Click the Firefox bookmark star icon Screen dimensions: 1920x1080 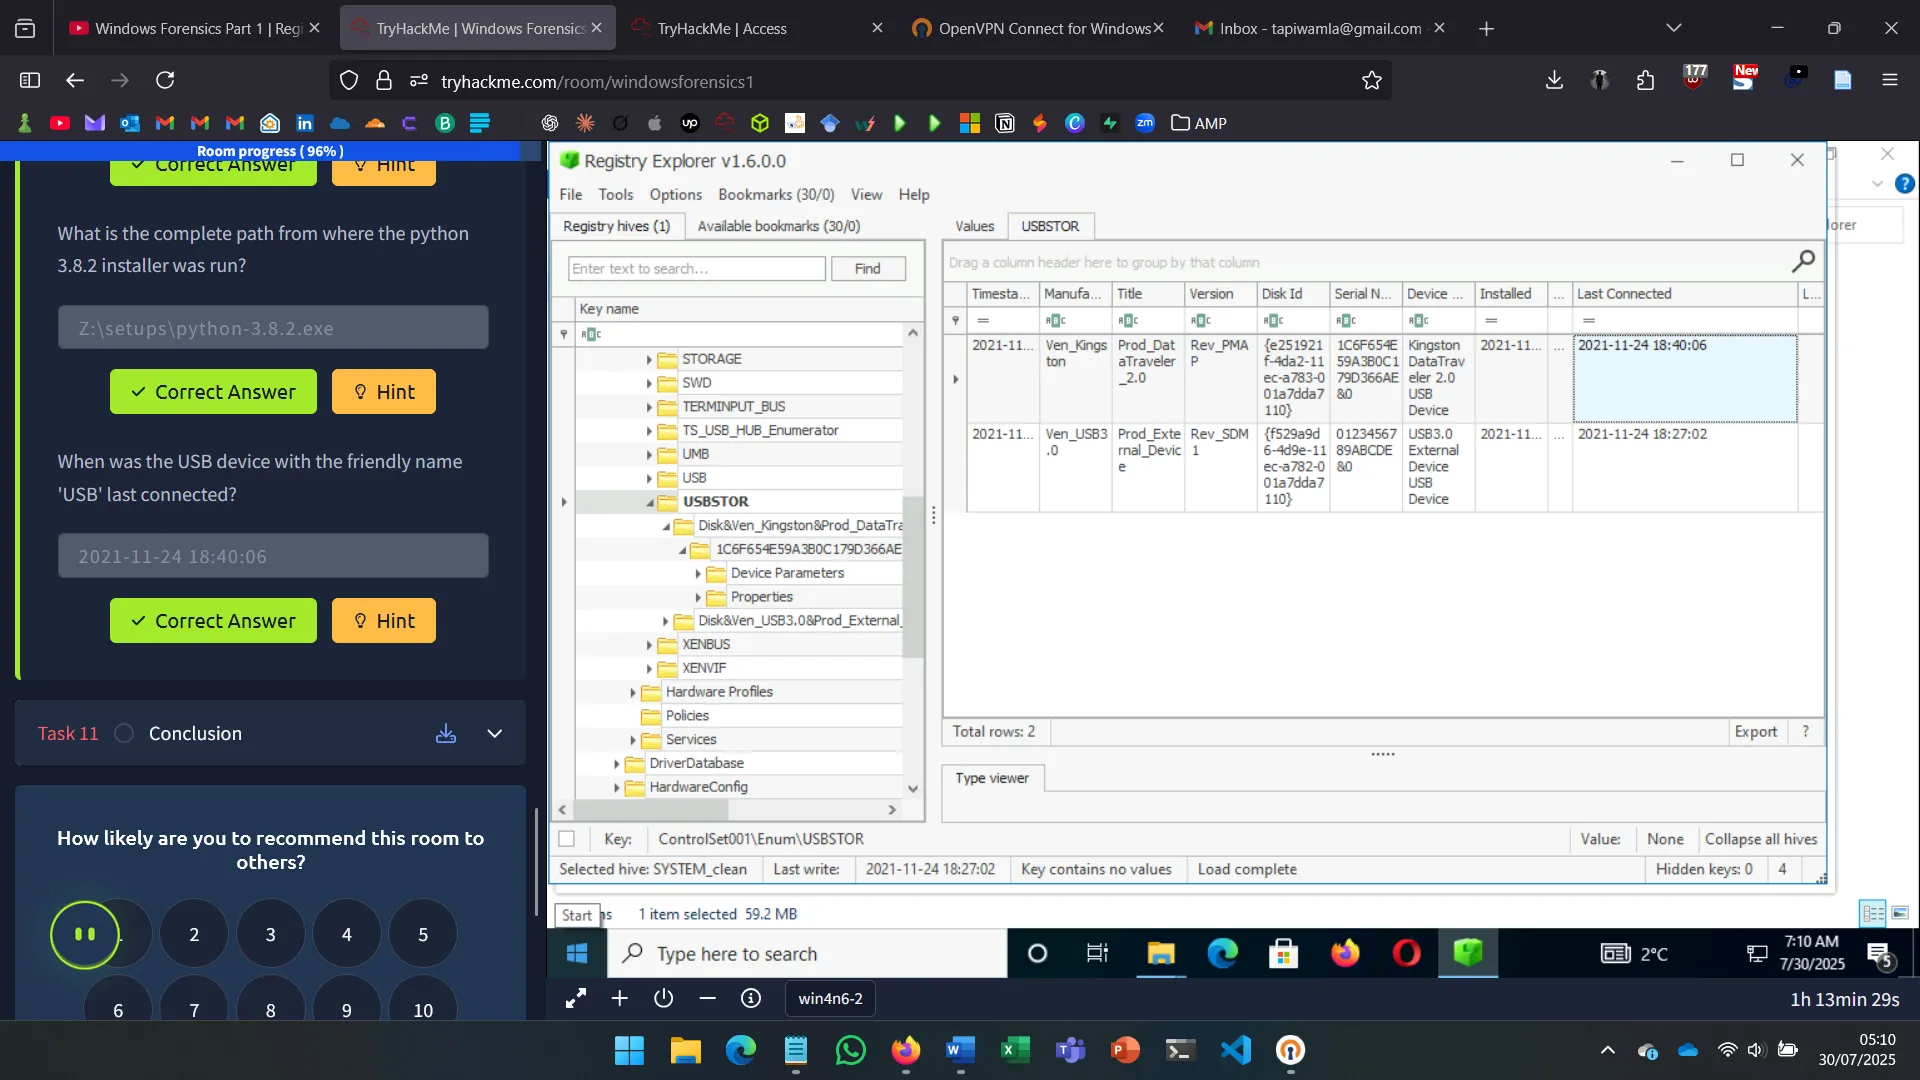point(1371,81)
